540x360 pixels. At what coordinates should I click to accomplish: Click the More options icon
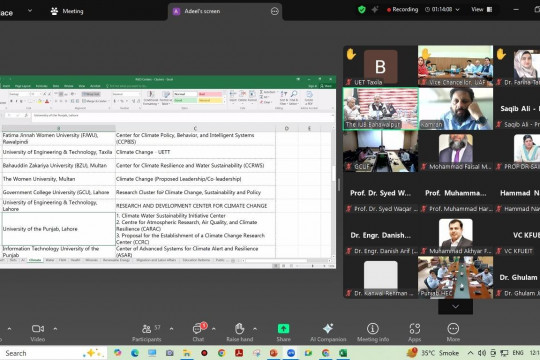(x=453, y=329)
